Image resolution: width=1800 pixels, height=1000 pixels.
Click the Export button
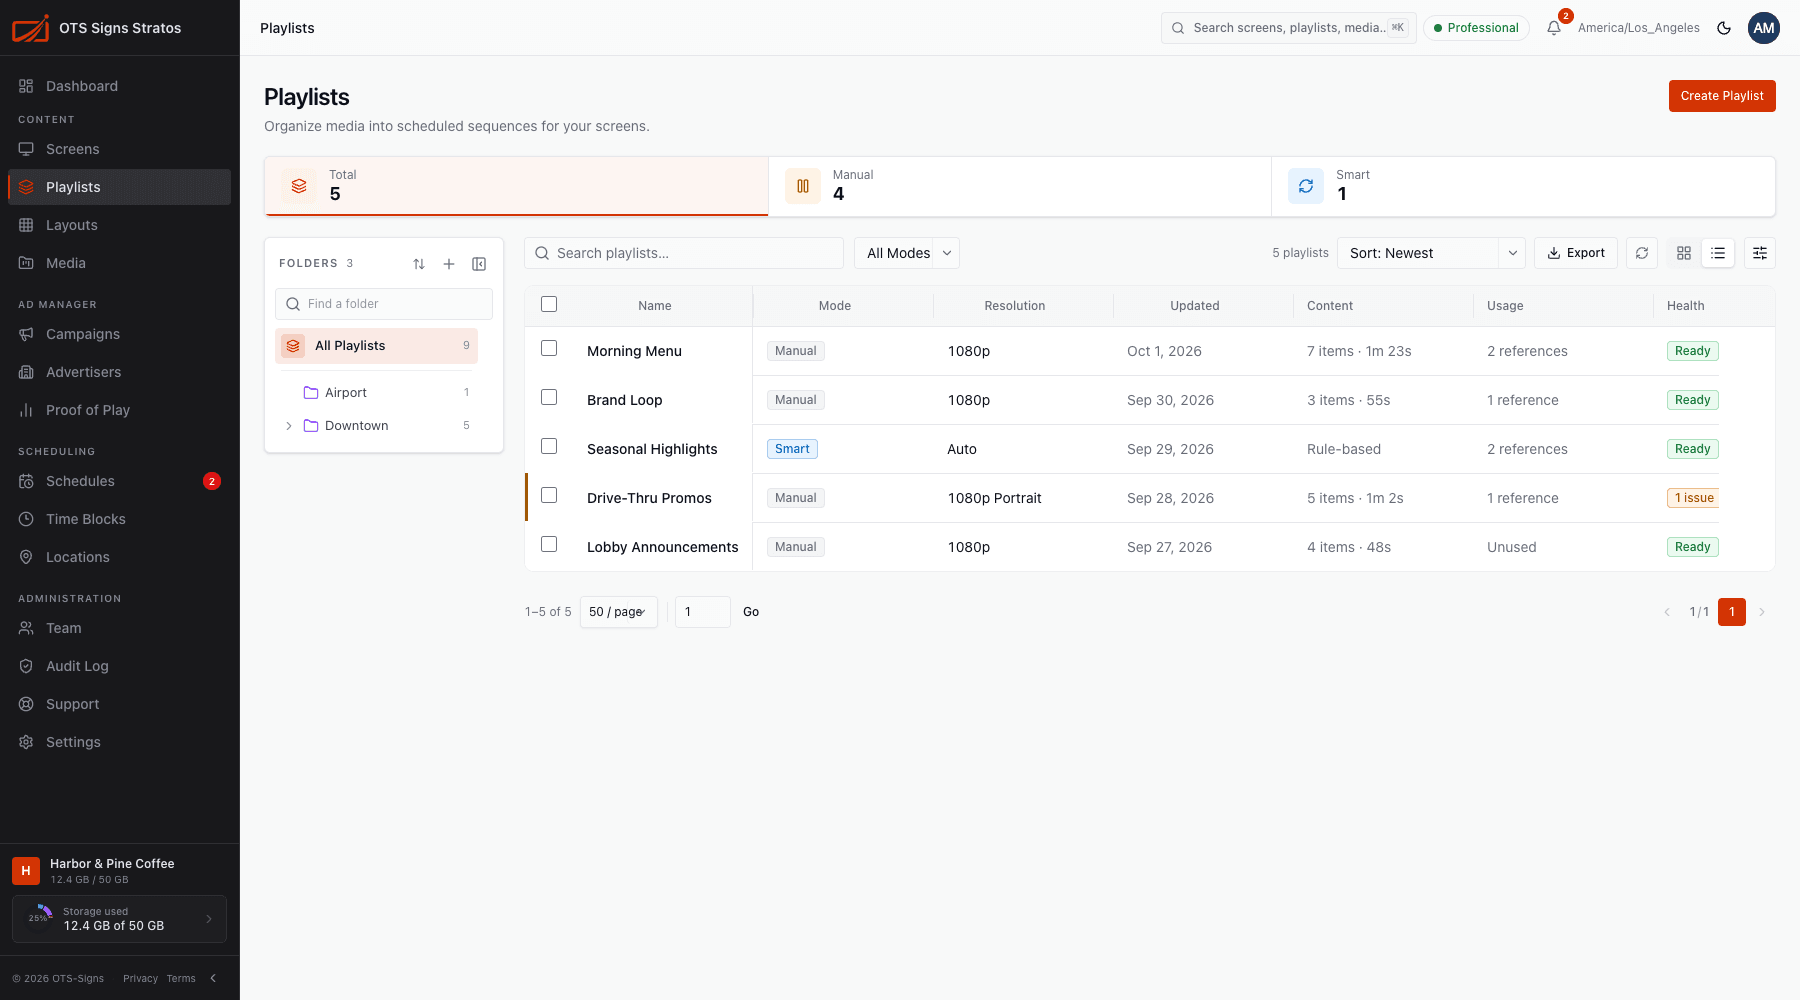tap(1576, 253)
